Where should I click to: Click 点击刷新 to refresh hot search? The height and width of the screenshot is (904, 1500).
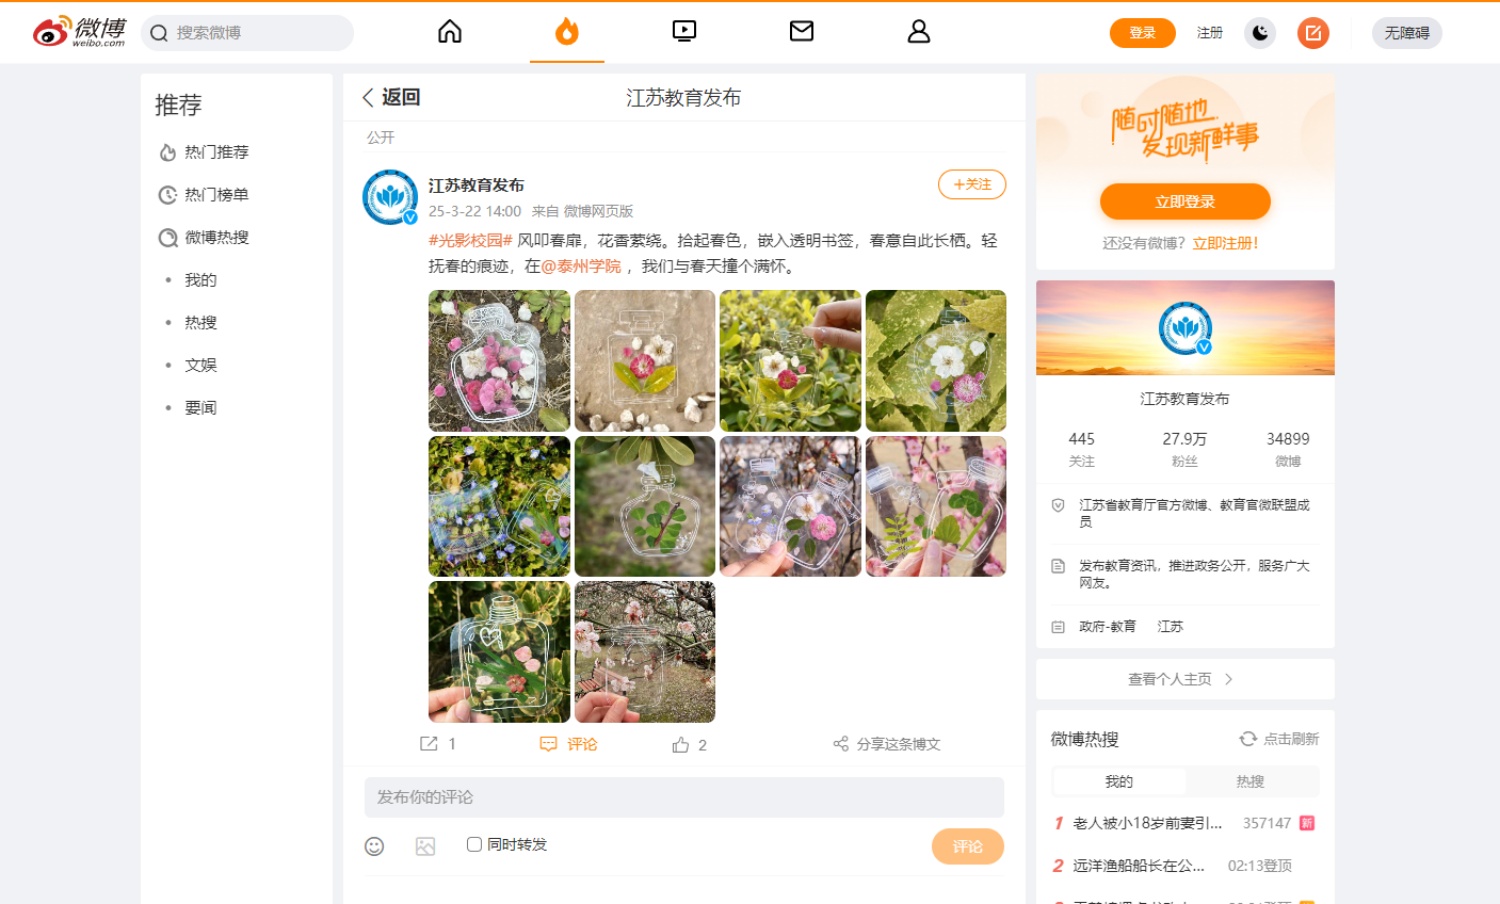coord(1279,739)
